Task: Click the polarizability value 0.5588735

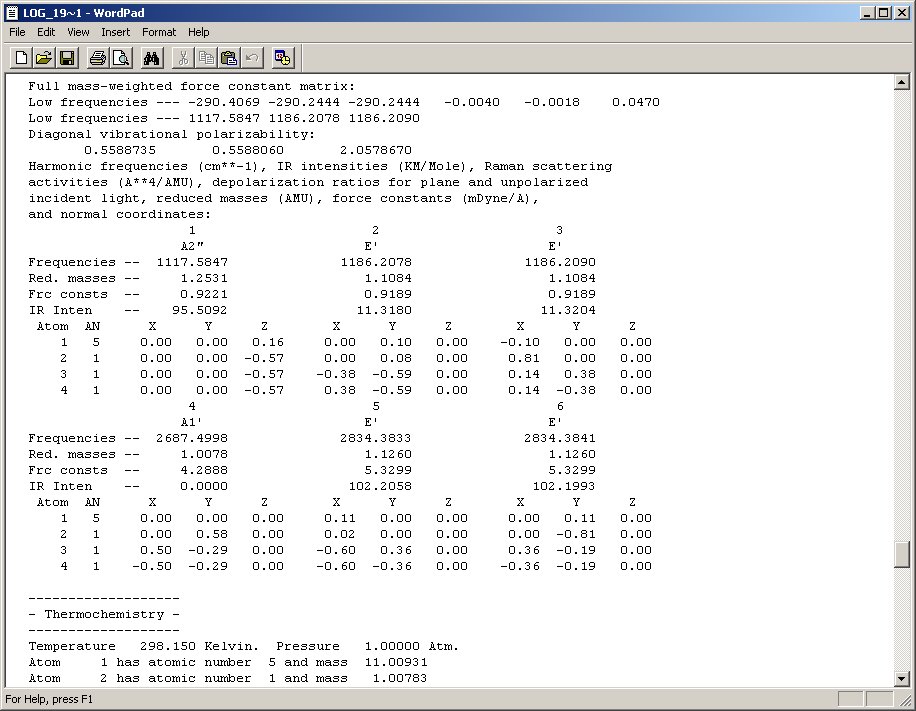Action: point(120,150)
